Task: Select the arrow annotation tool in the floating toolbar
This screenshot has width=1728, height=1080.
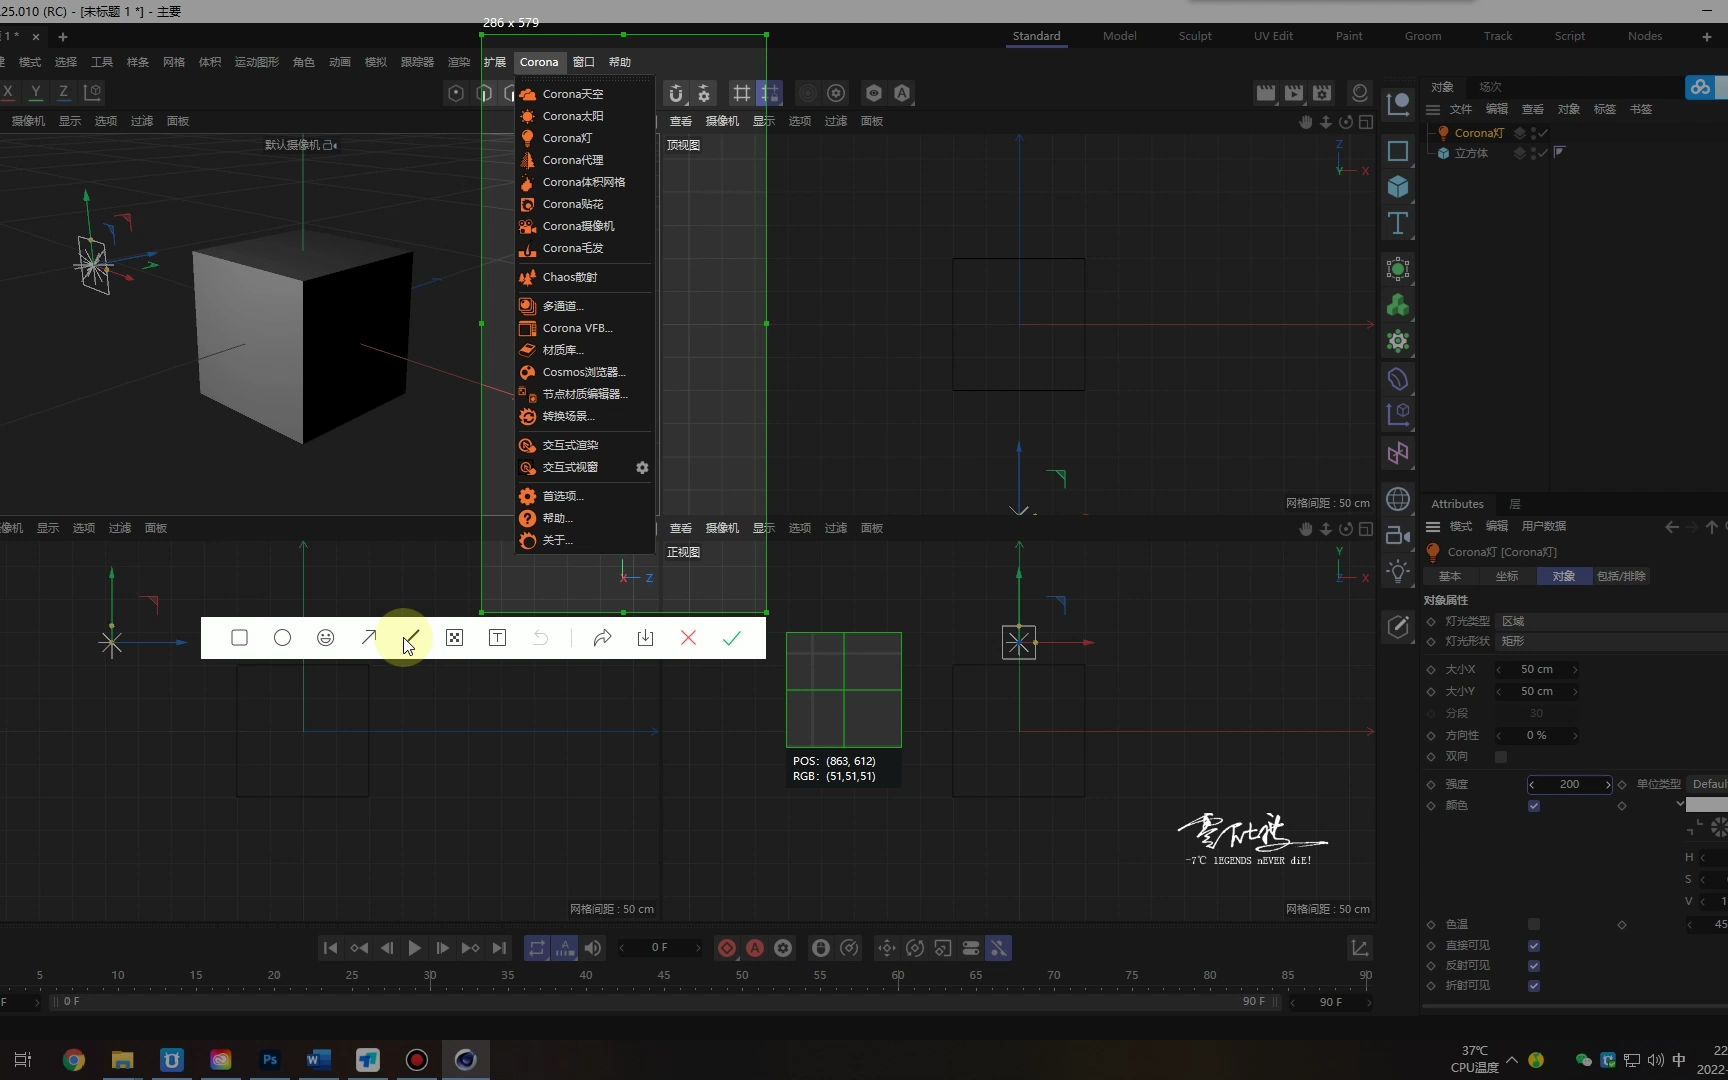Action: [x=368, y=638]
